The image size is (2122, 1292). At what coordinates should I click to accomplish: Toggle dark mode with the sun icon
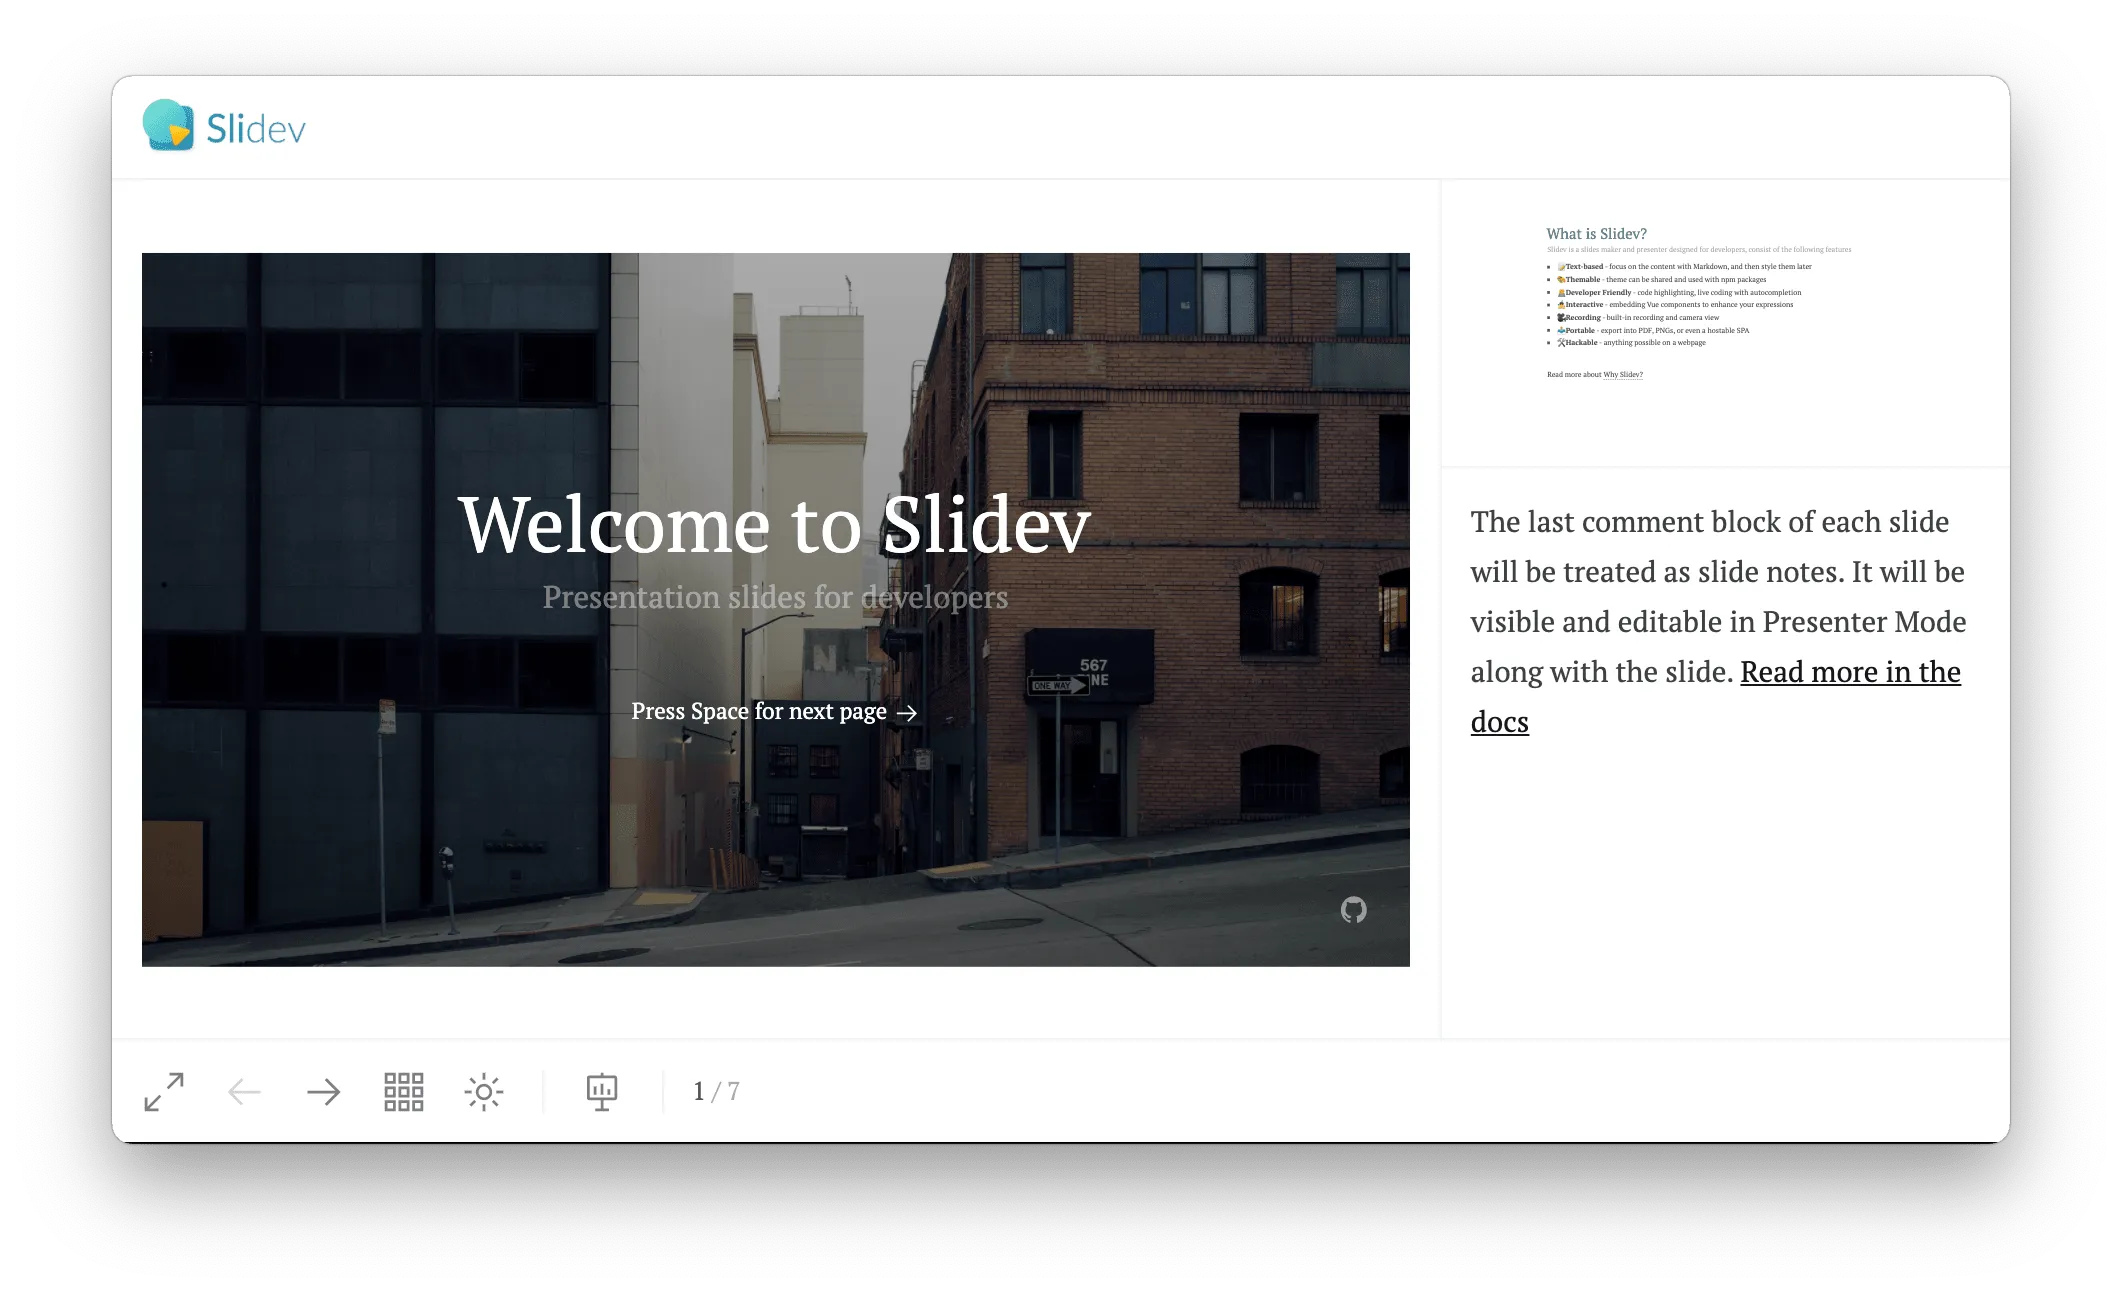tap(484, 1091)
